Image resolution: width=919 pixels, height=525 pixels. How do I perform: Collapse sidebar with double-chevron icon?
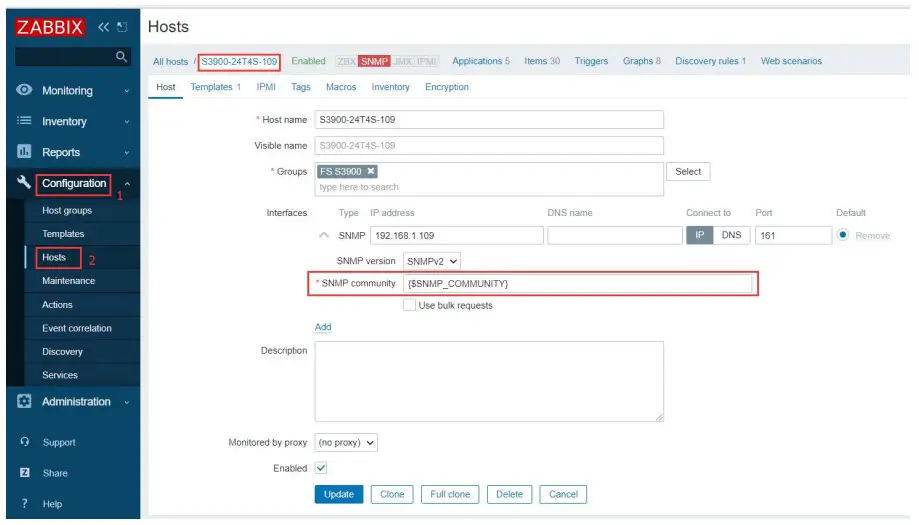(103, 27)
